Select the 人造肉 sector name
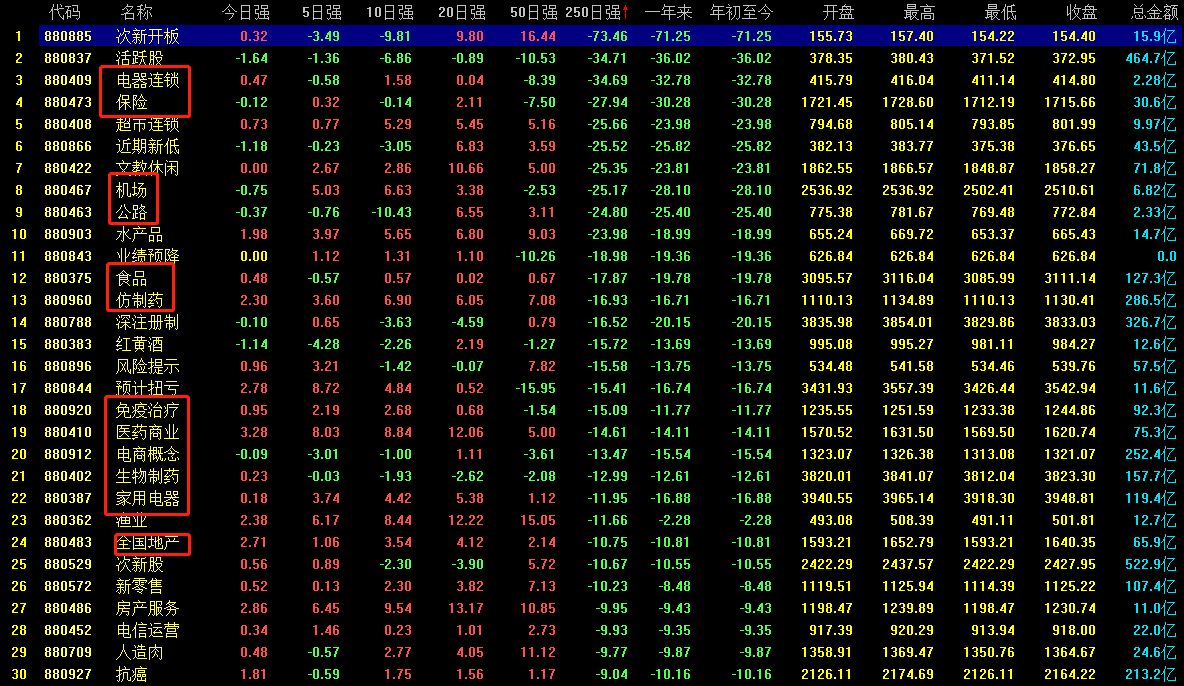Screen dimensions: 1184x686 pos(139,652)
